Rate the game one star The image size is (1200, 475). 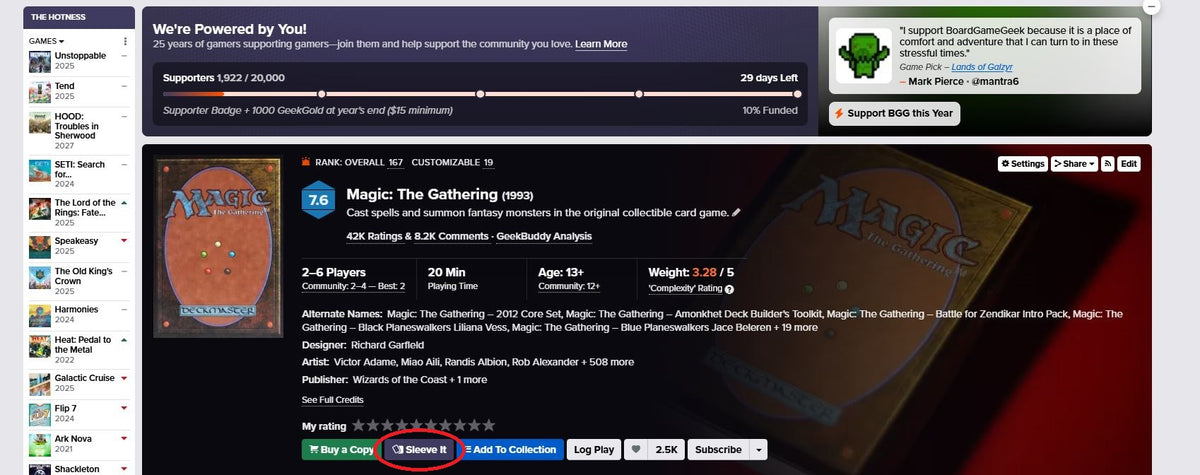(x=358, y=425)
